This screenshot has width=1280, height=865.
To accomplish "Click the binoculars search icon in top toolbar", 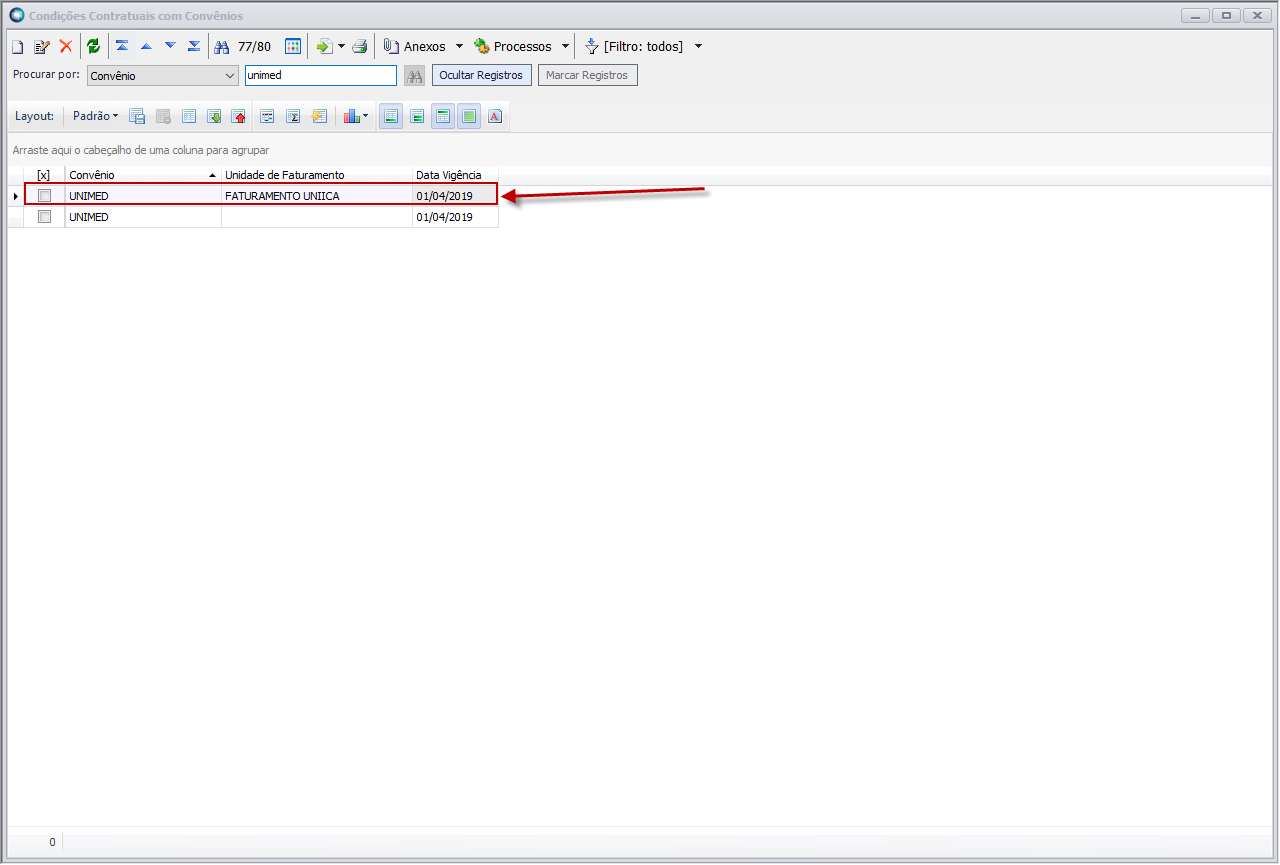I will pyautogui.click(x=222, y=46).
